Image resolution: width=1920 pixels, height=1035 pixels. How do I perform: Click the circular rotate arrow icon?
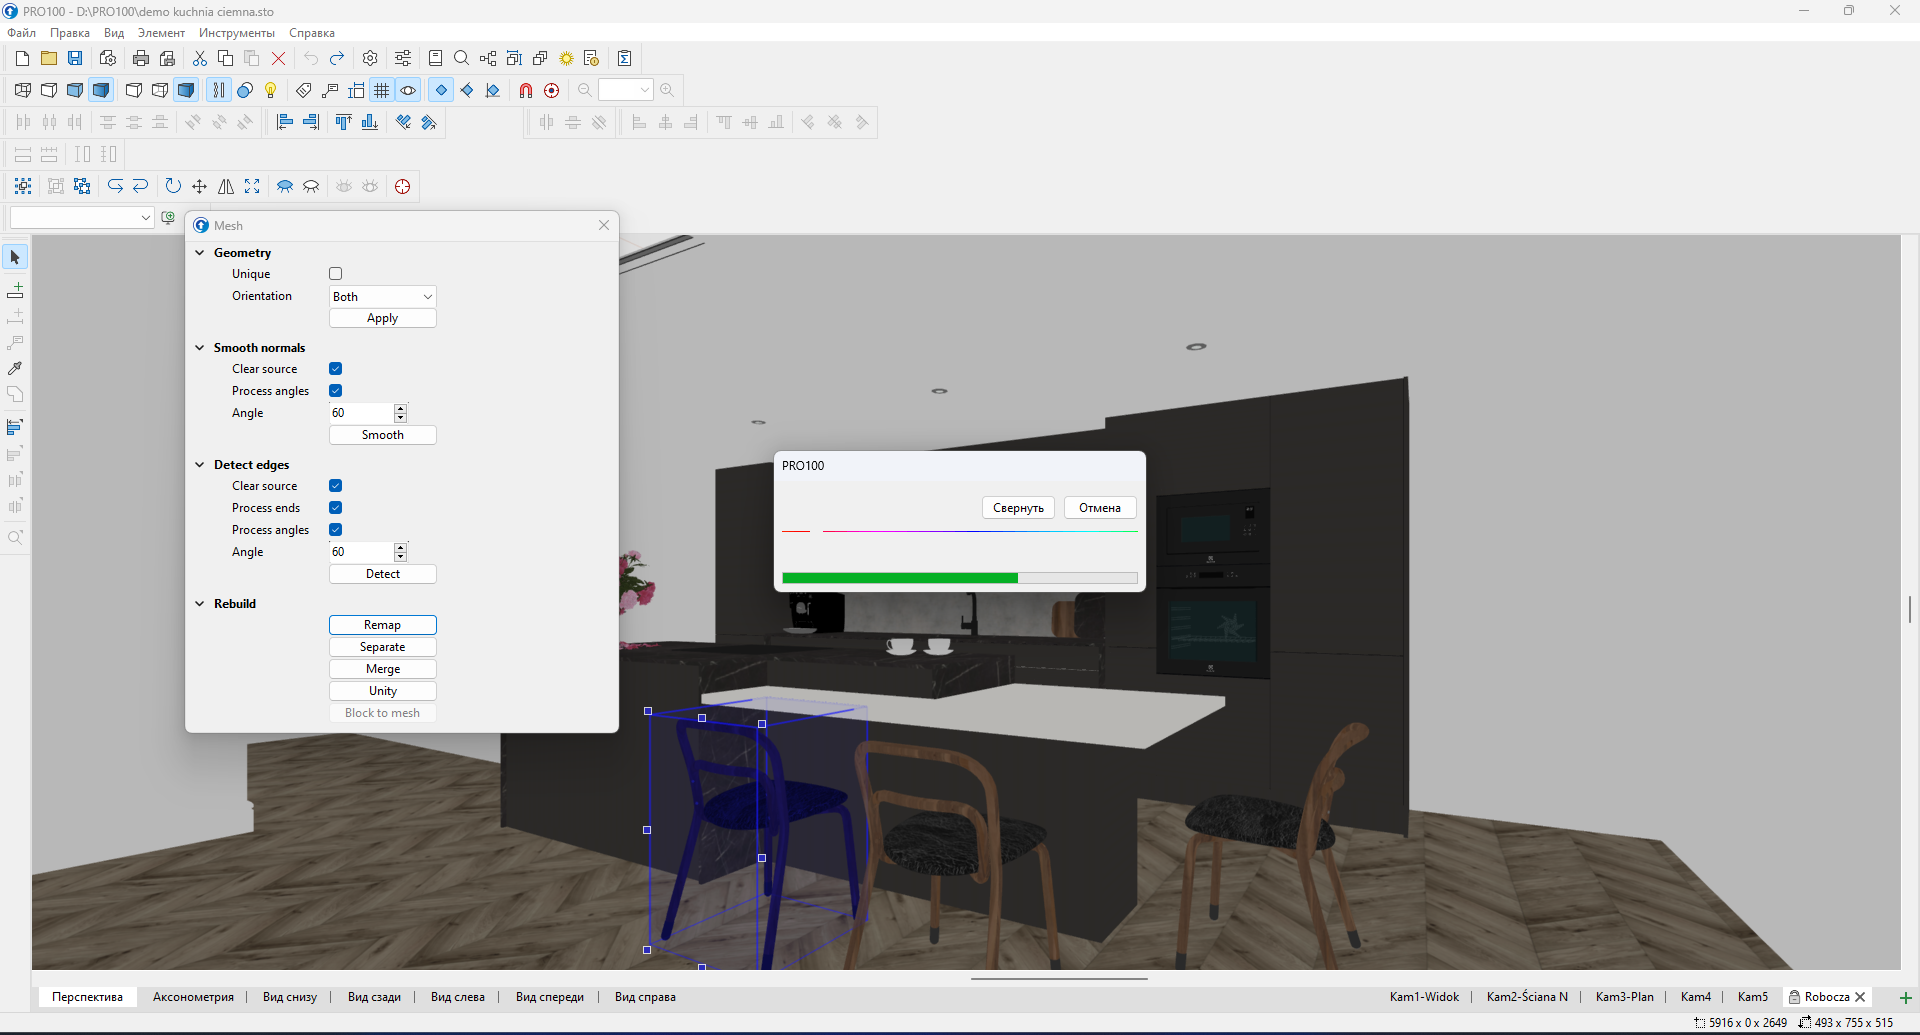coord(173,186)
